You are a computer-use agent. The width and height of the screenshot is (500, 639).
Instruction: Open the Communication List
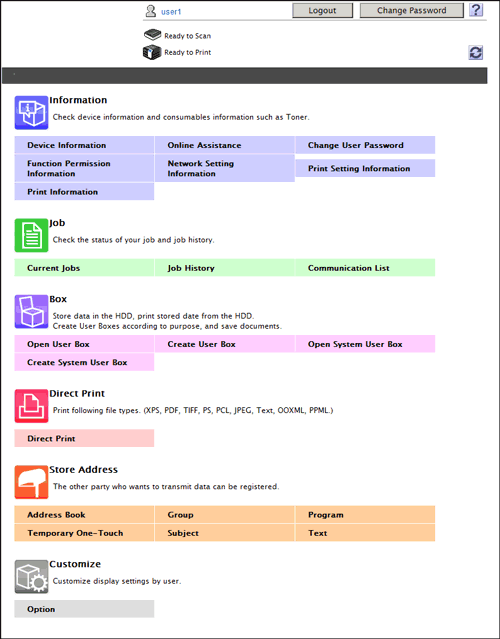(365, 268)
